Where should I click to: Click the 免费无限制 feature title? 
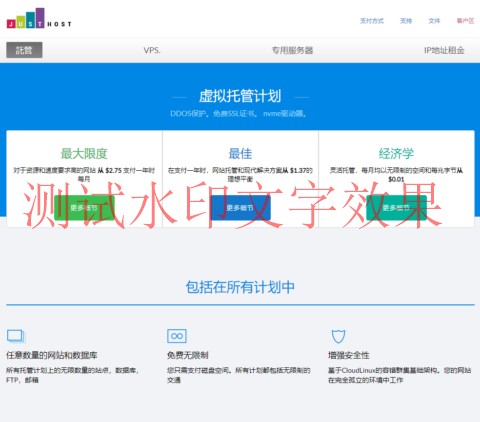188,355
